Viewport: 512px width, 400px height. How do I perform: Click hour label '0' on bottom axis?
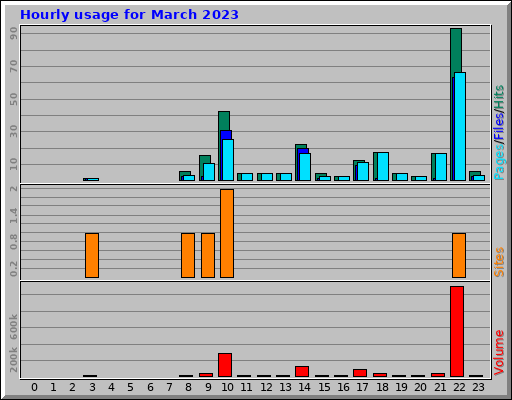[34, 387]
